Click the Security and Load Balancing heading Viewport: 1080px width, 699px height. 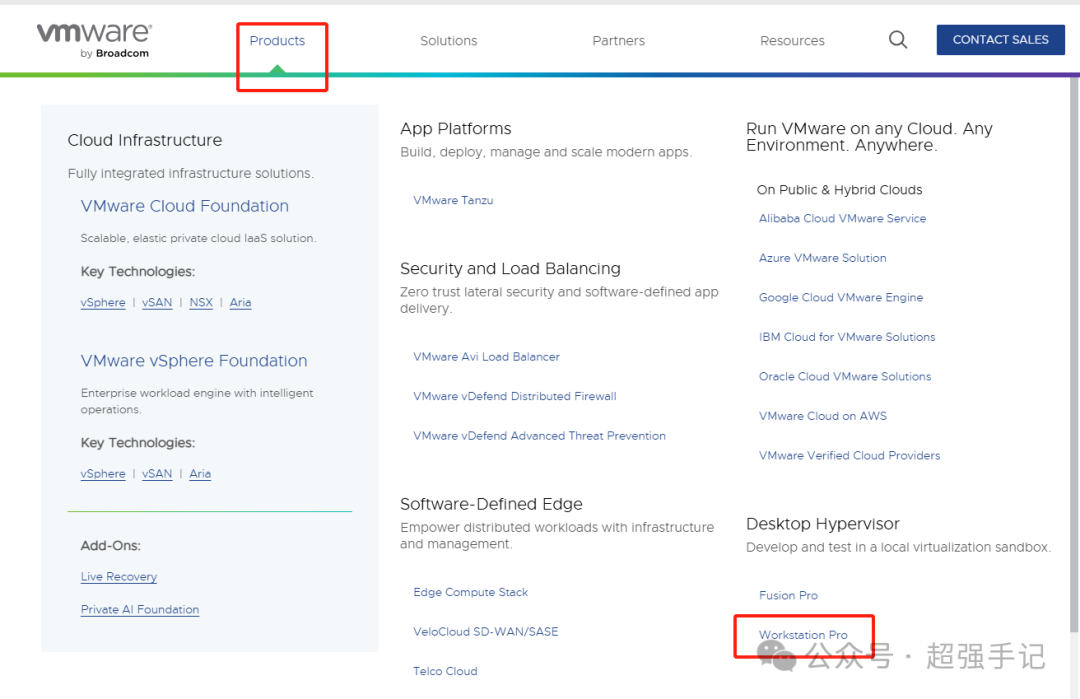coord(510,269)
